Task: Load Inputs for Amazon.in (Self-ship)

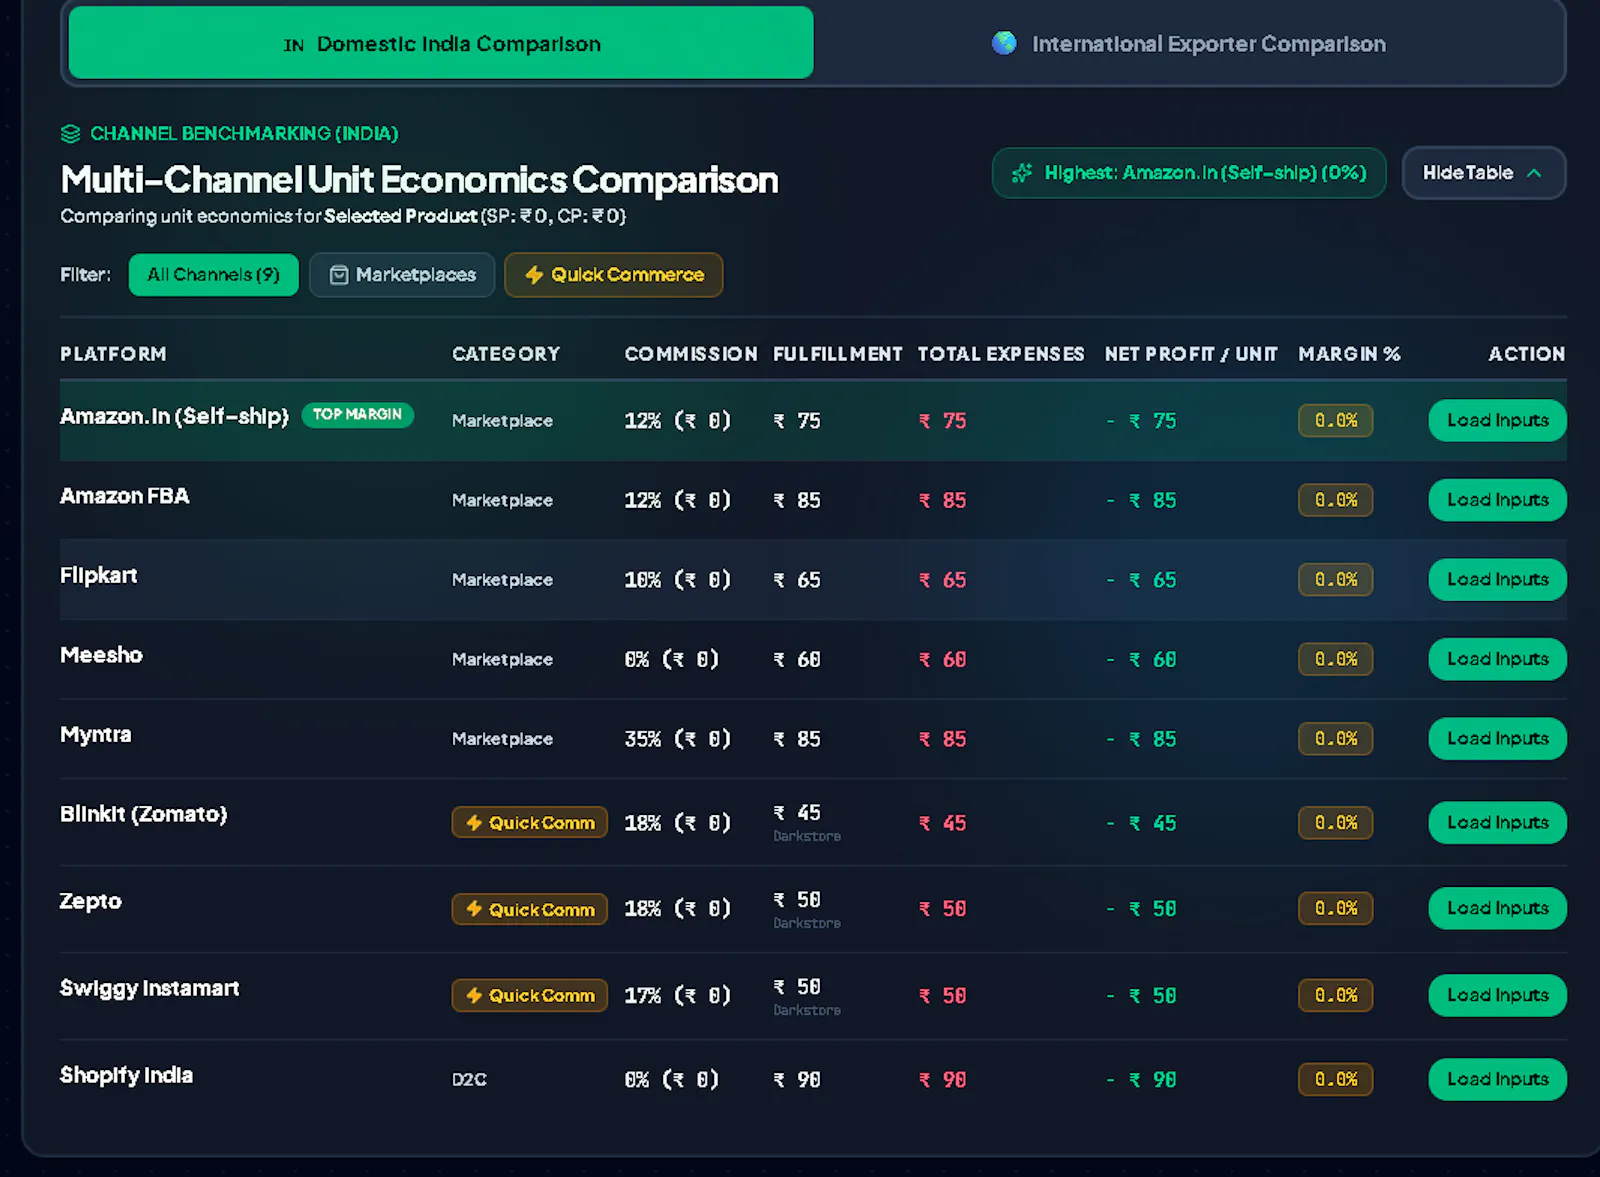Action: [x=1497, y=420]
